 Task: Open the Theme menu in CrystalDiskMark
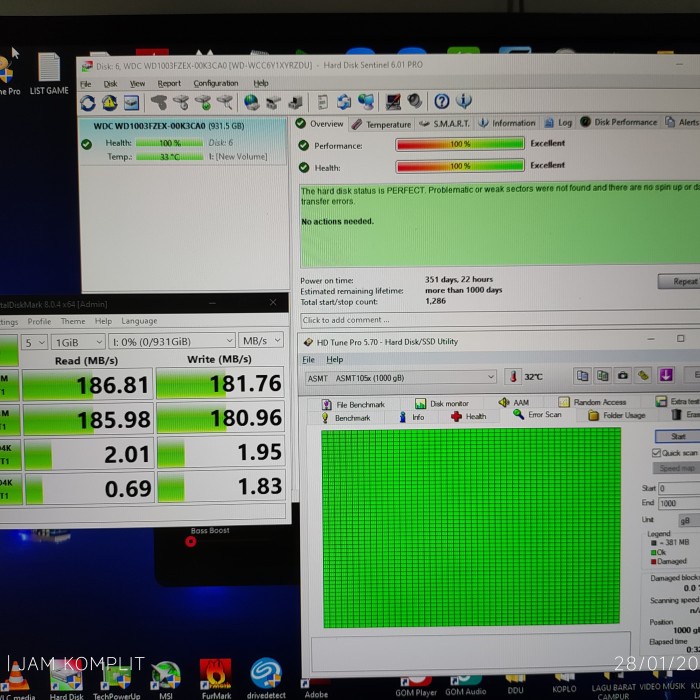[72, 321]
